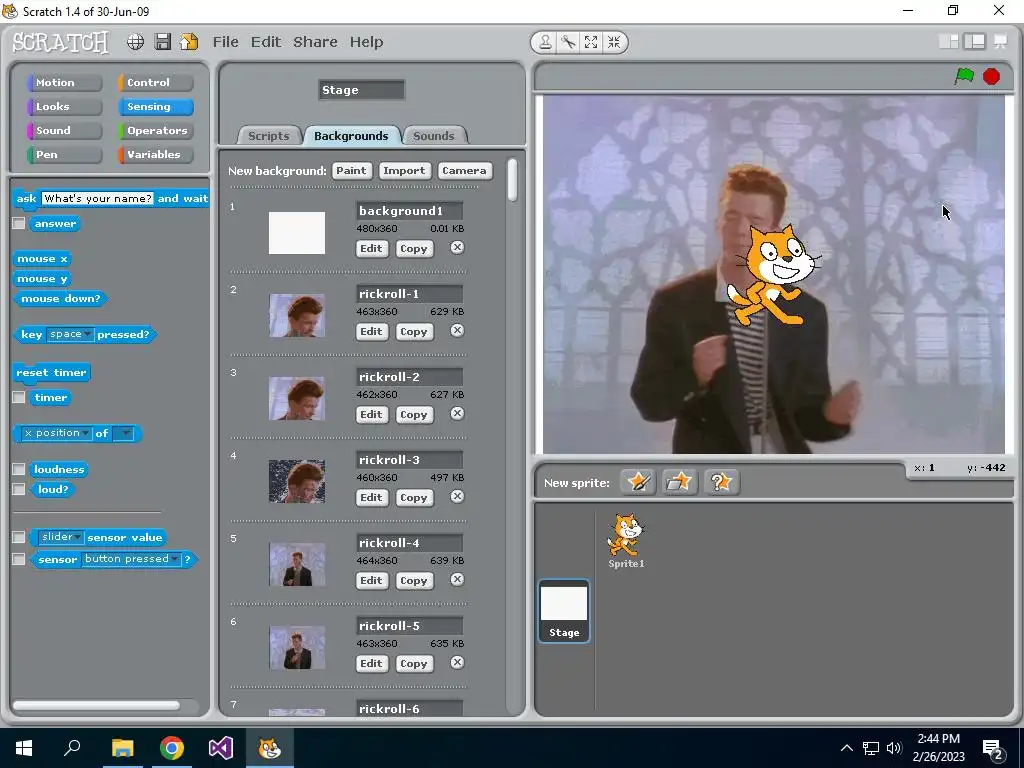
Task: Copy the rickroll-3 background
Action: click(x=413, y=497)
